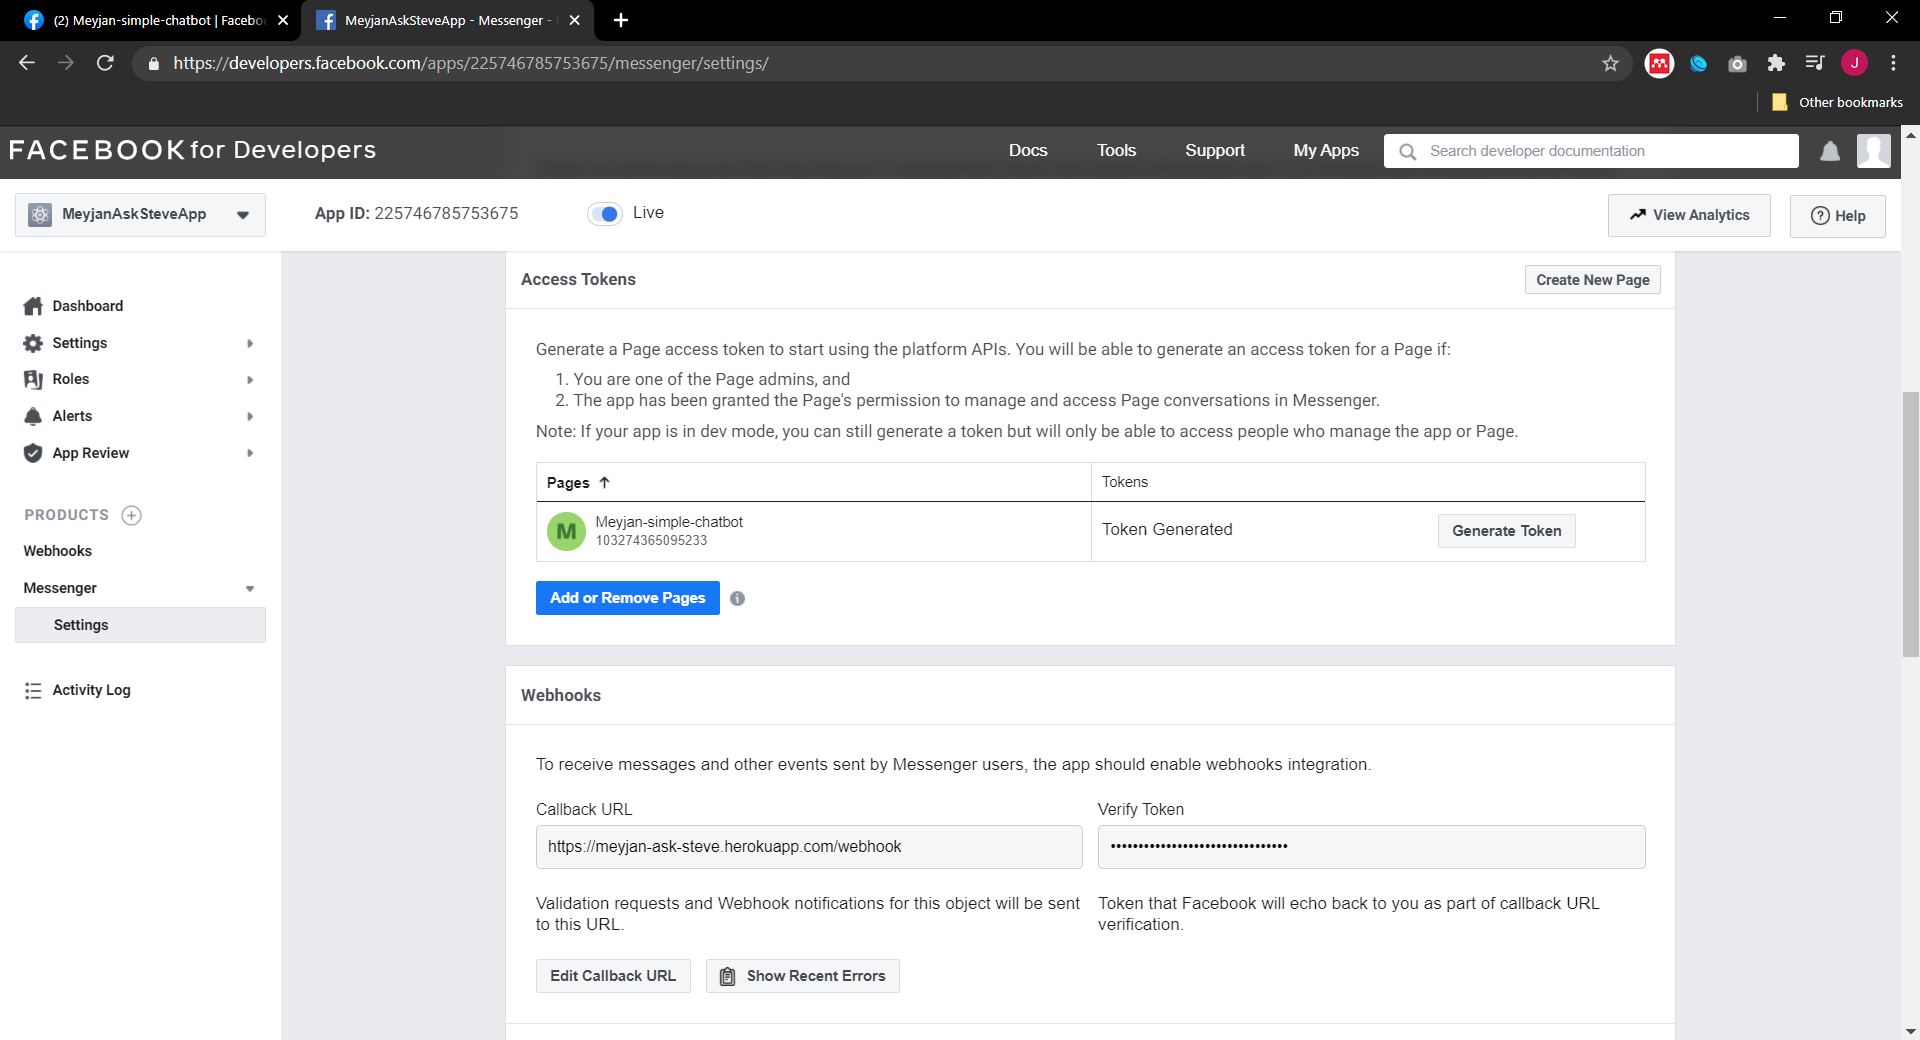Open the MeyjanAskSteveApp app selector dropdown
Viewport: 1920px width, 1040px height.
point(140,215)
